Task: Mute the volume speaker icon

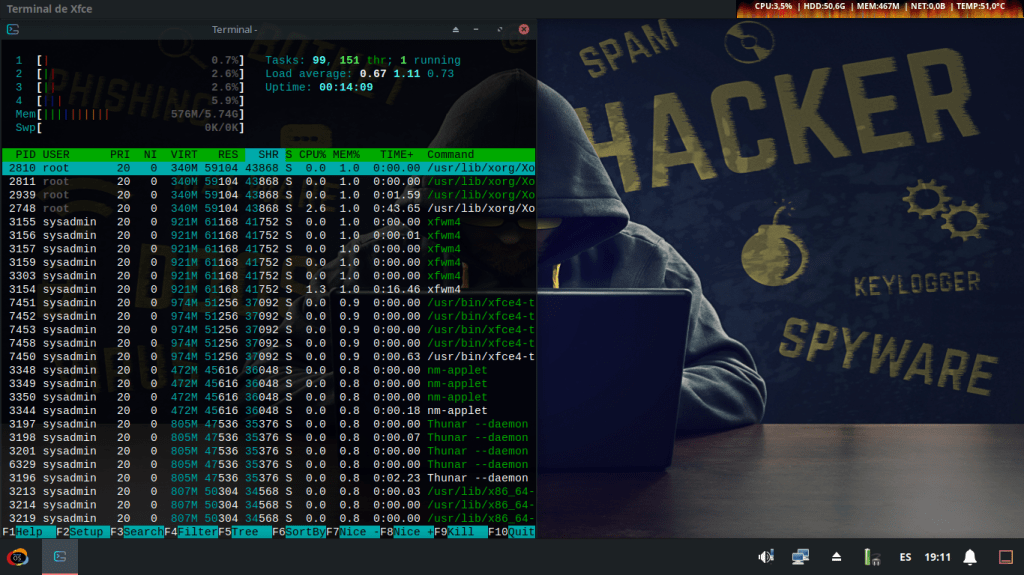Action: [766, 557]
